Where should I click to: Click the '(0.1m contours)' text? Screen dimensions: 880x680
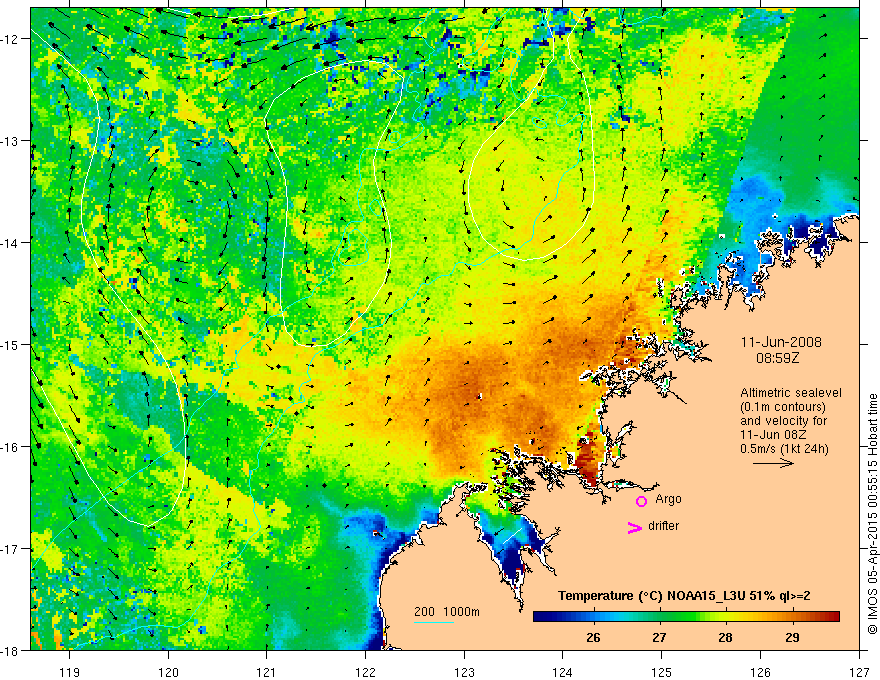pyautogui.click(x=783, y=407)
